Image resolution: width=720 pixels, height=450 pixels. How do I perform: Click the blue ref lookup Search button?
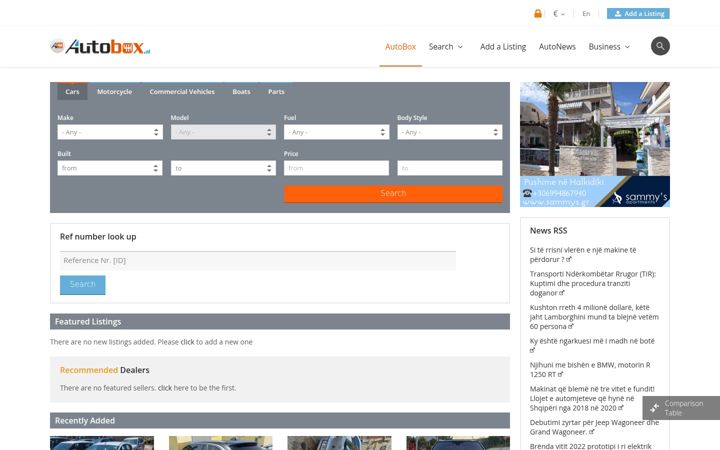pyautogui.click(x=83, y=285)
